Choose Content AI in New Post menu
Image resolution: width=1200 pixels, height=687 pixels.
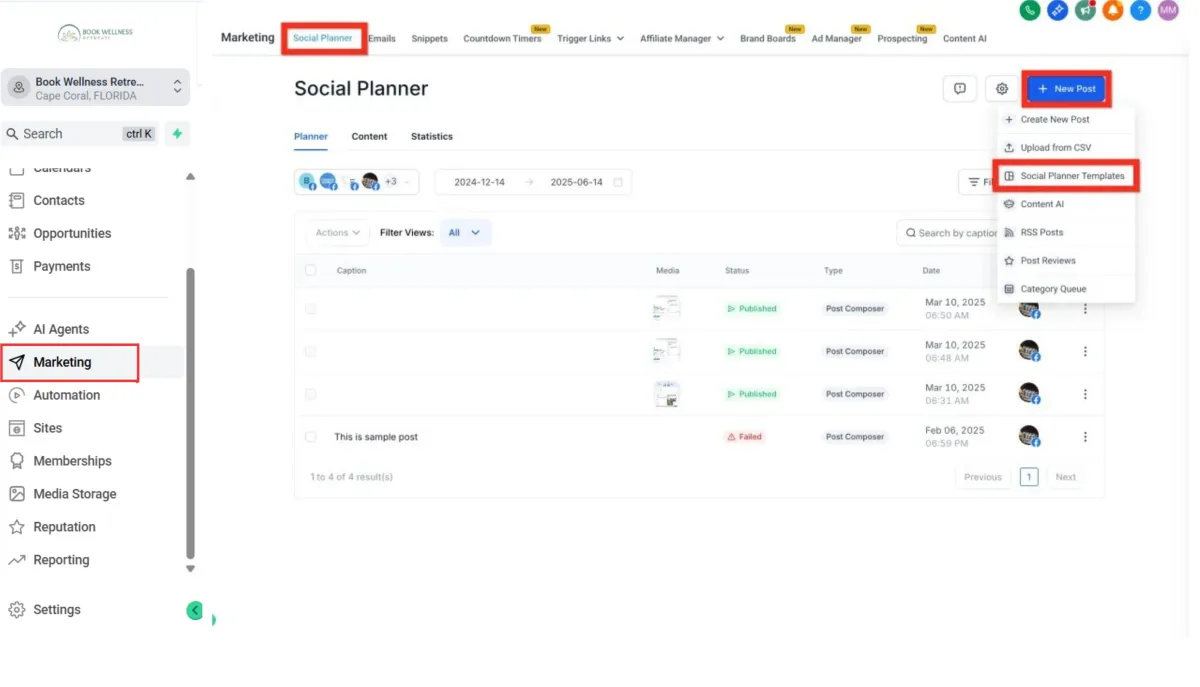point(1065,204)
